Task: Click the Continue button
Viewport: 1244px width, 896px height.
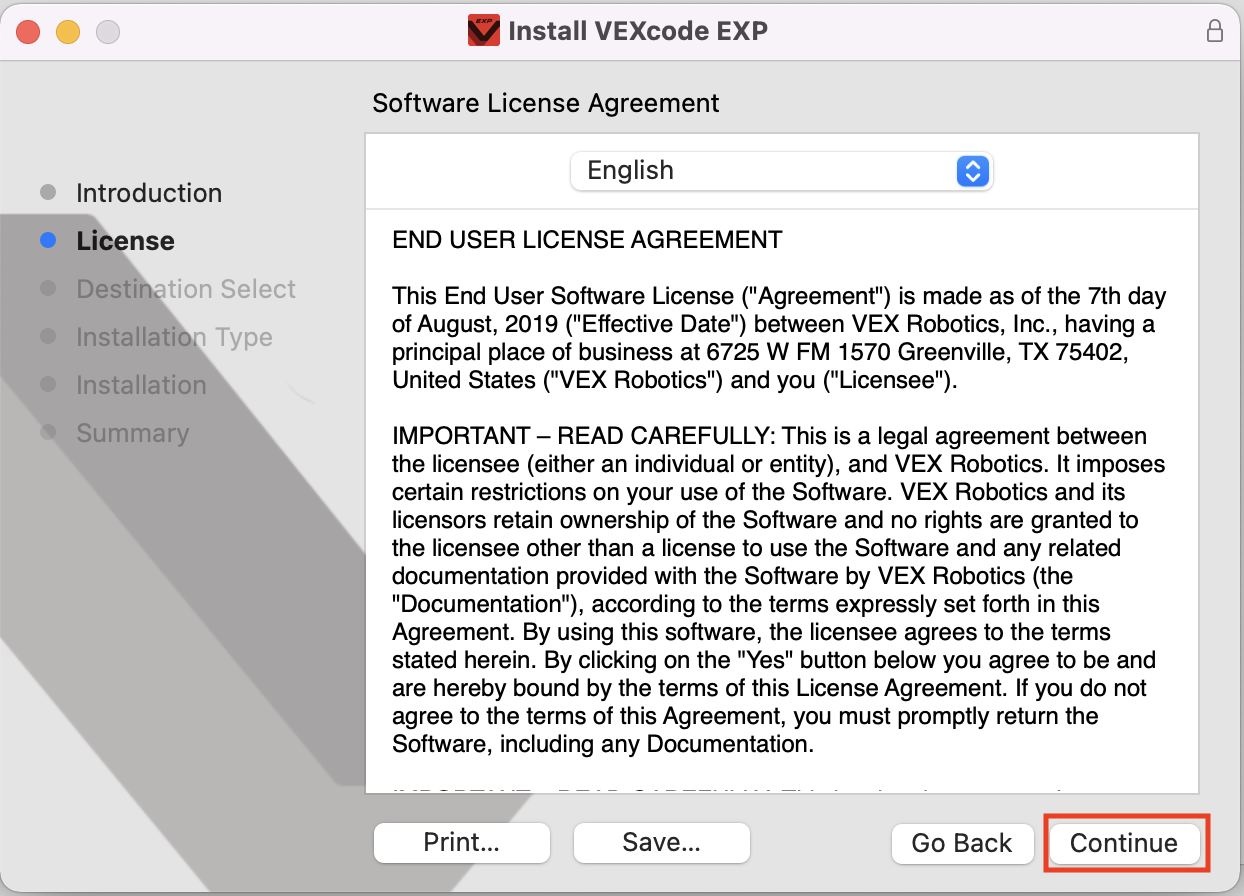Action: coord(1124,843)
